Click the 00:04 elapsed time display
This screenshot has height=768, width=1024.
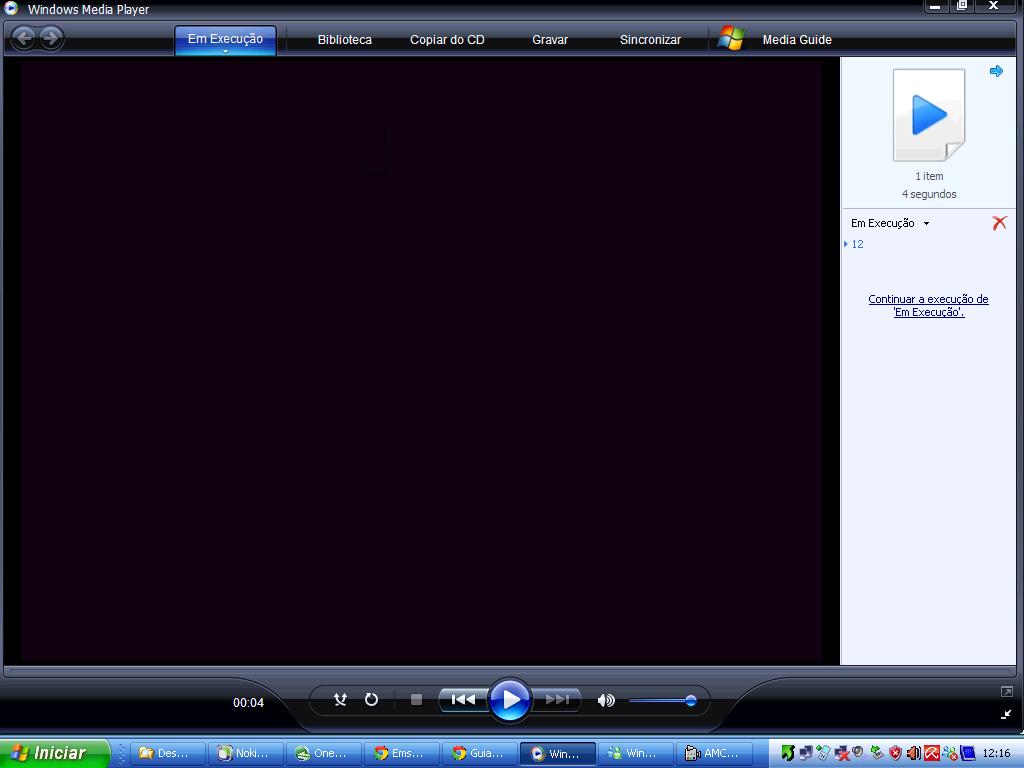tap(248, 703)
